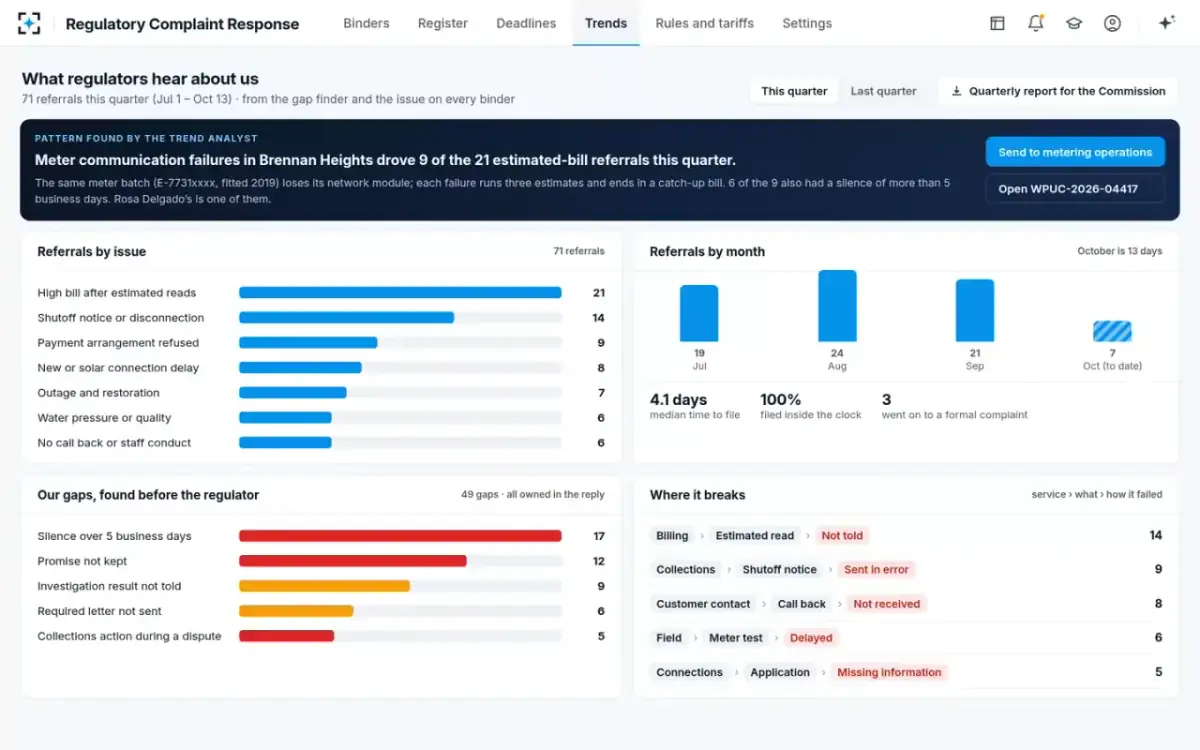Click the Silence over 5 business days bar

click(400, 536)
